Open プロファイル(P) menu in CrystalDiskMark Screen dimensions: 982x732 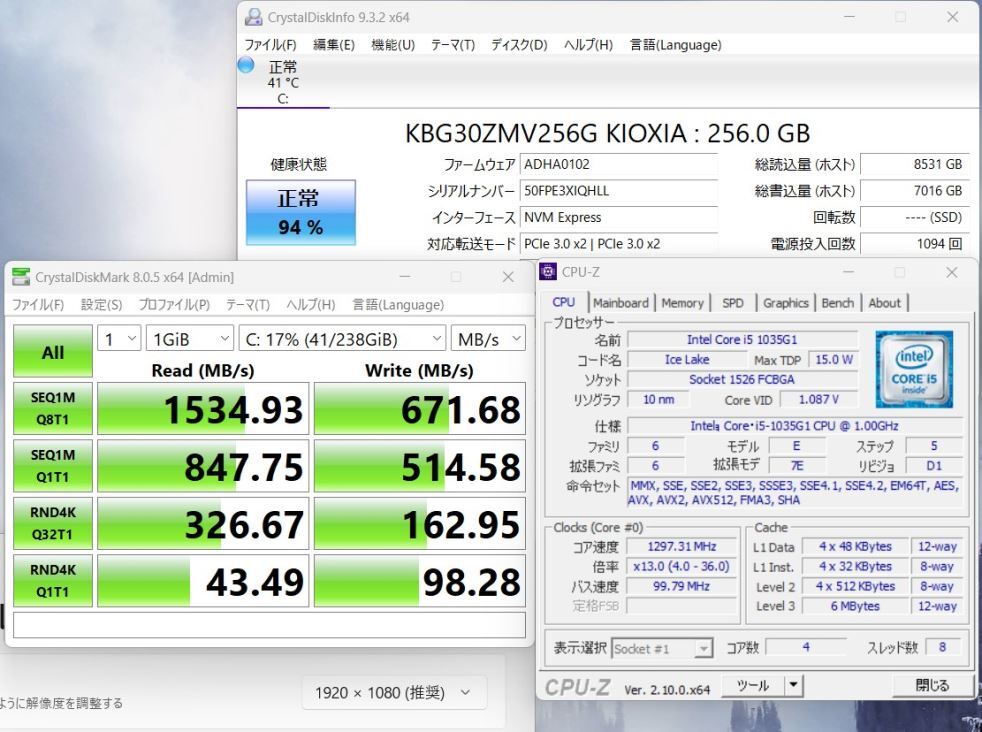tap(174, 304)
